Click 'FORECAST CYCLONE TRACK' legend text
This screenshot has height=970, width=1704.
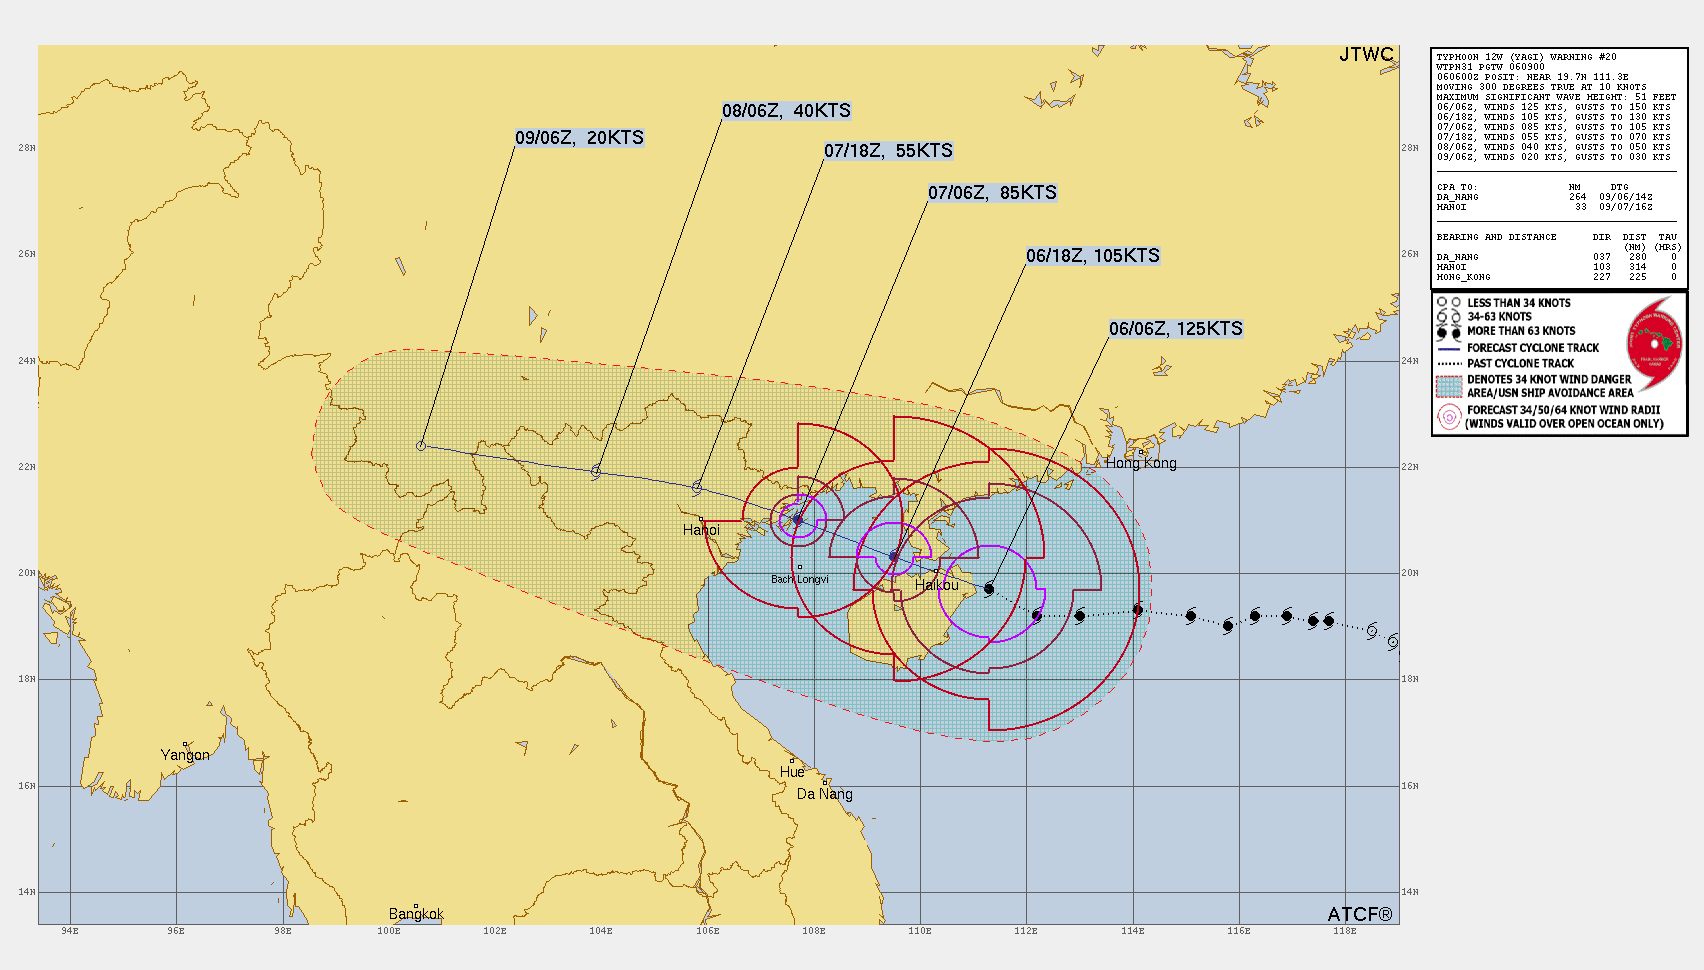(x=1532, y=348)
